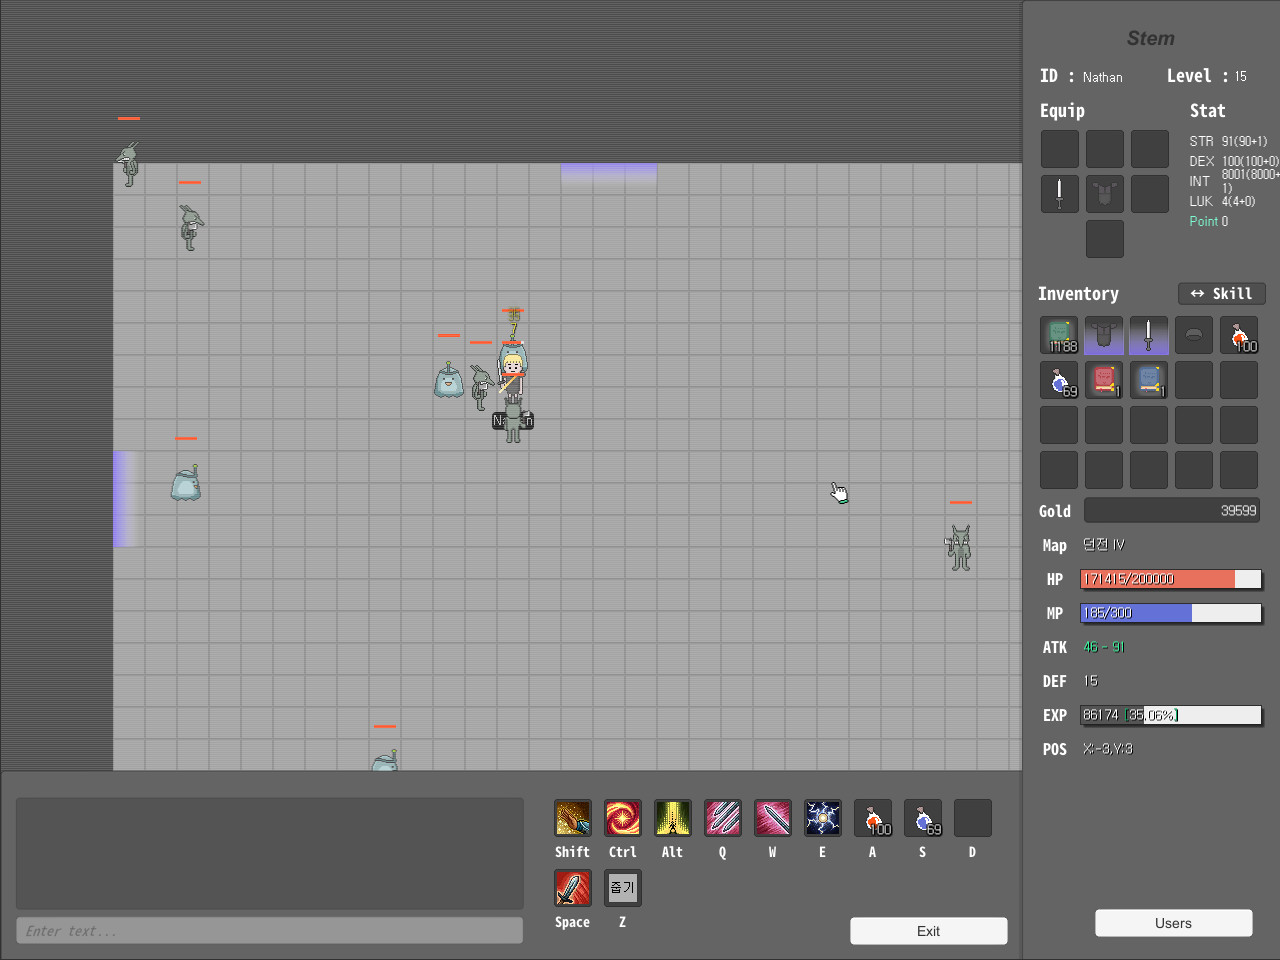Switch to the Skill panel
This screenshot has height=960, width=1280.
pos(1221,293)
